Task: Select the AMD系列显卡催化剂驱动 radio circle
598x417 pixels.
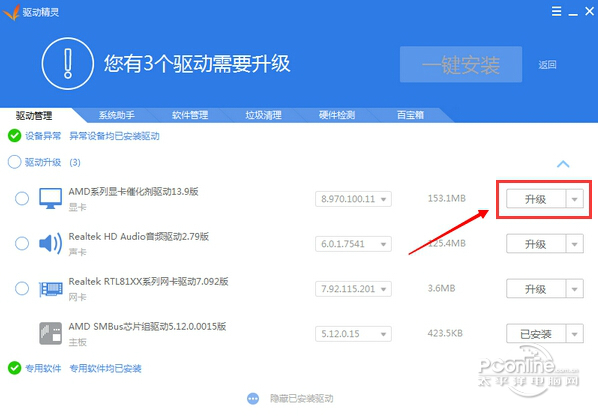Action: (x=22, y=198)
